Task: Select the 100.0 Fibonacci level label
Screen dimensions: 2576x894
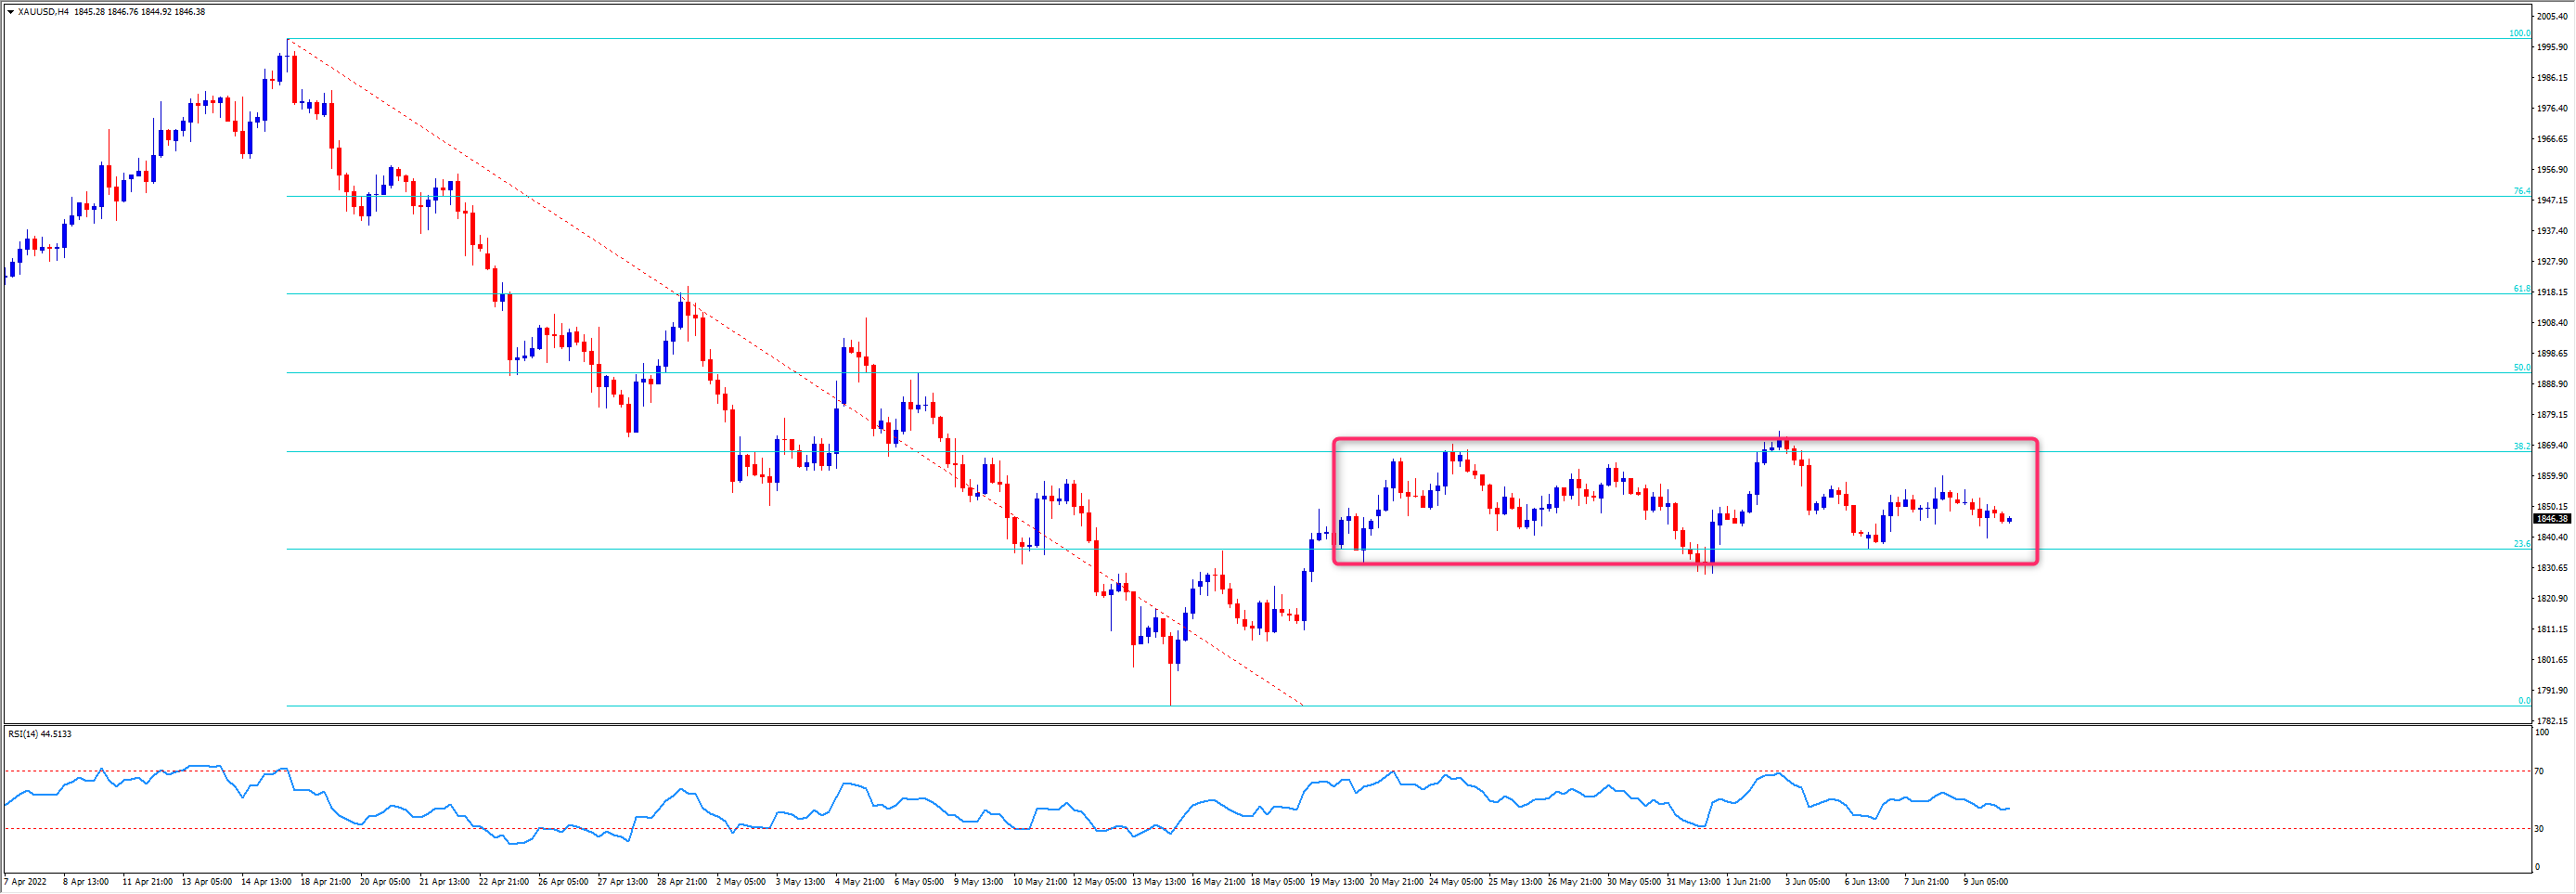Action: [x=2519, y=33]
